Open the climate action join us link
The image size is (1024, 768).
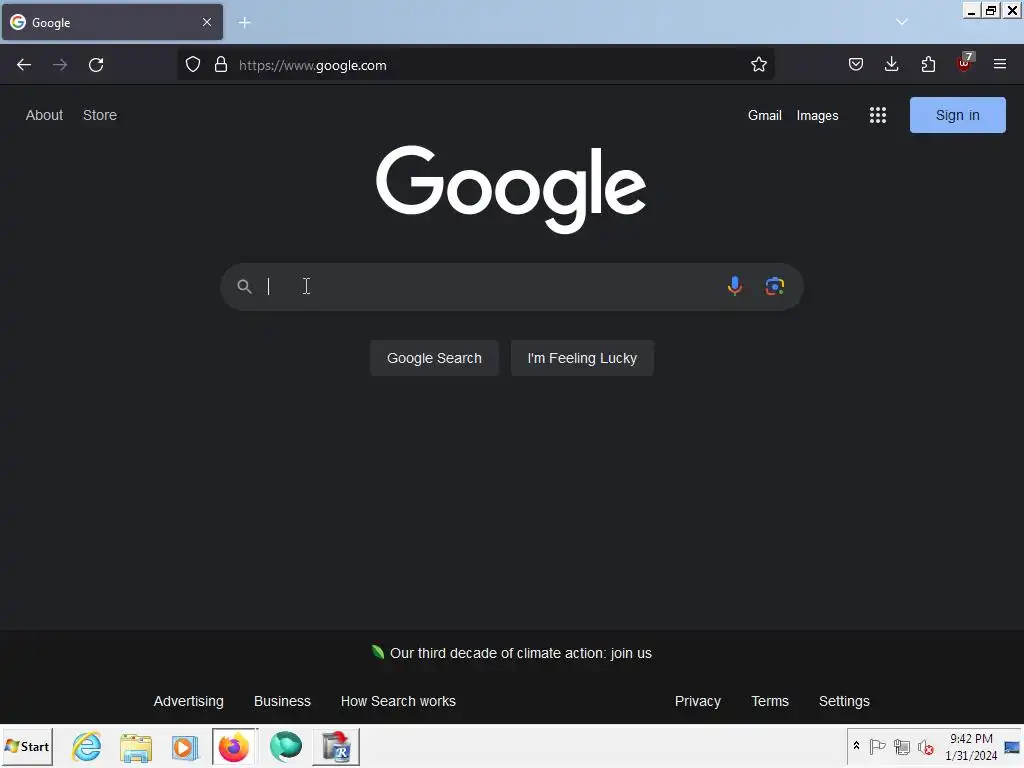click(x=520, y=653)
